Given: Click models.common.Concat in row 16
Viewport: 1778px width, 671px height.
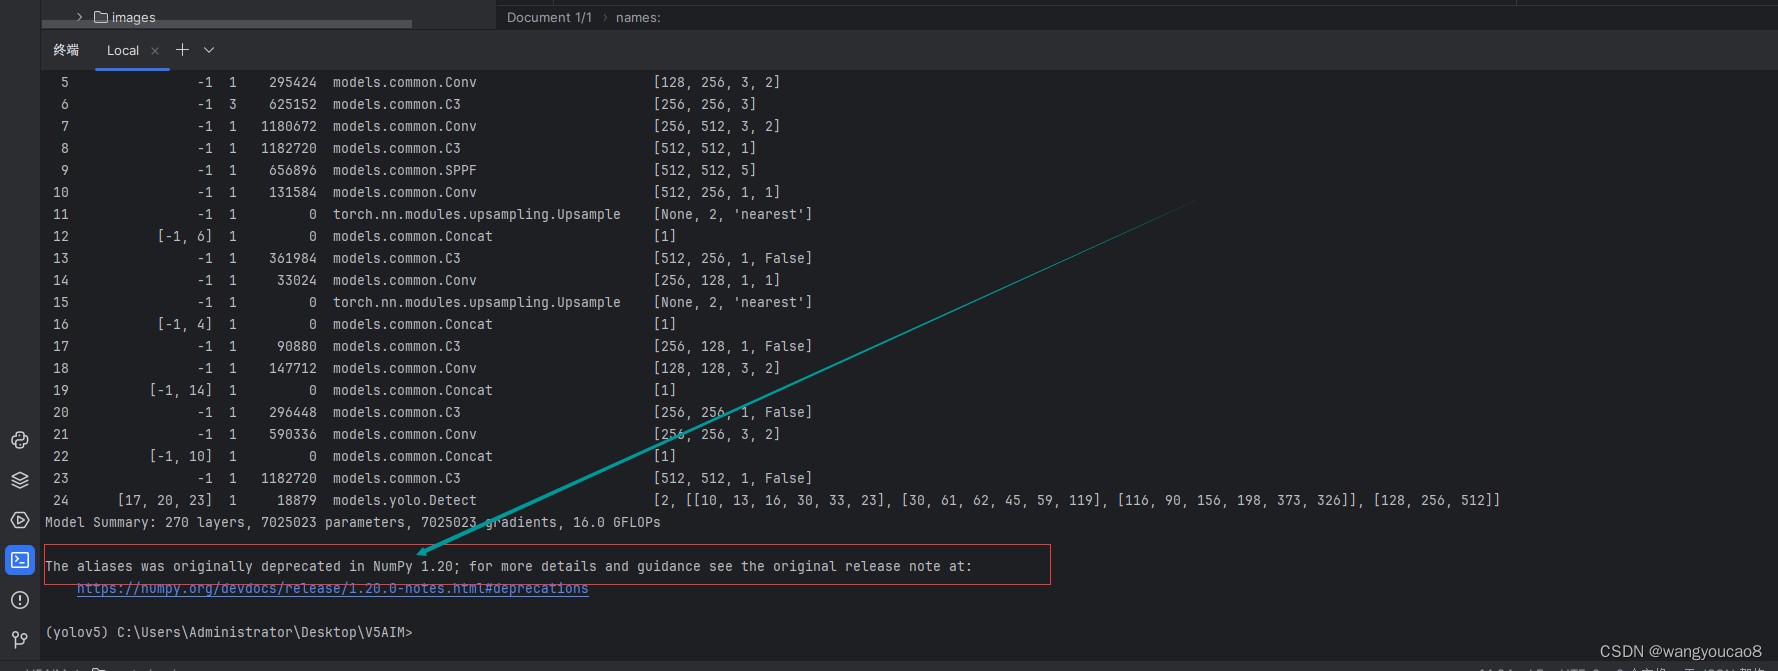Looking at the screenshot, I should [x=413, y=324].
